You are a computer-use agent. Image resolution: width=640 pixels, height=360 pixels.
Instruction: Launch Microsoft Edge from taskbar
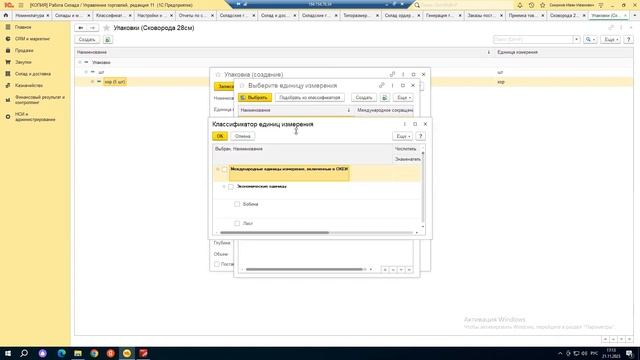coord(61,353)
